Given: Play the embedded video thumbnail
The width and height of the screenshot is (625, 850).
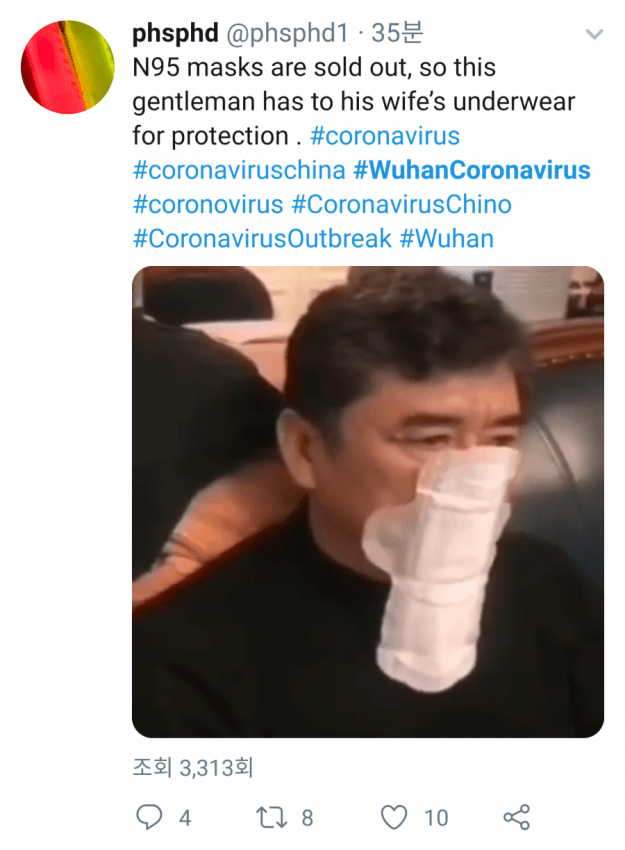Looking at the screenshot, I should tap(368, 501).
